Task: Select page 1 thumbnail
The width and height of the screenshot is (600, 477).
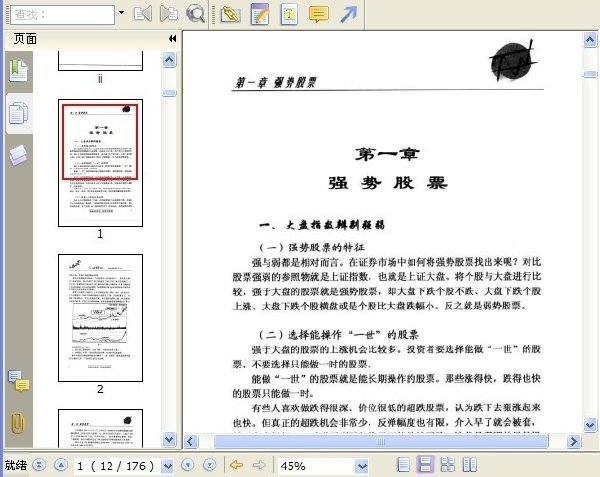Action: point(100,163)
